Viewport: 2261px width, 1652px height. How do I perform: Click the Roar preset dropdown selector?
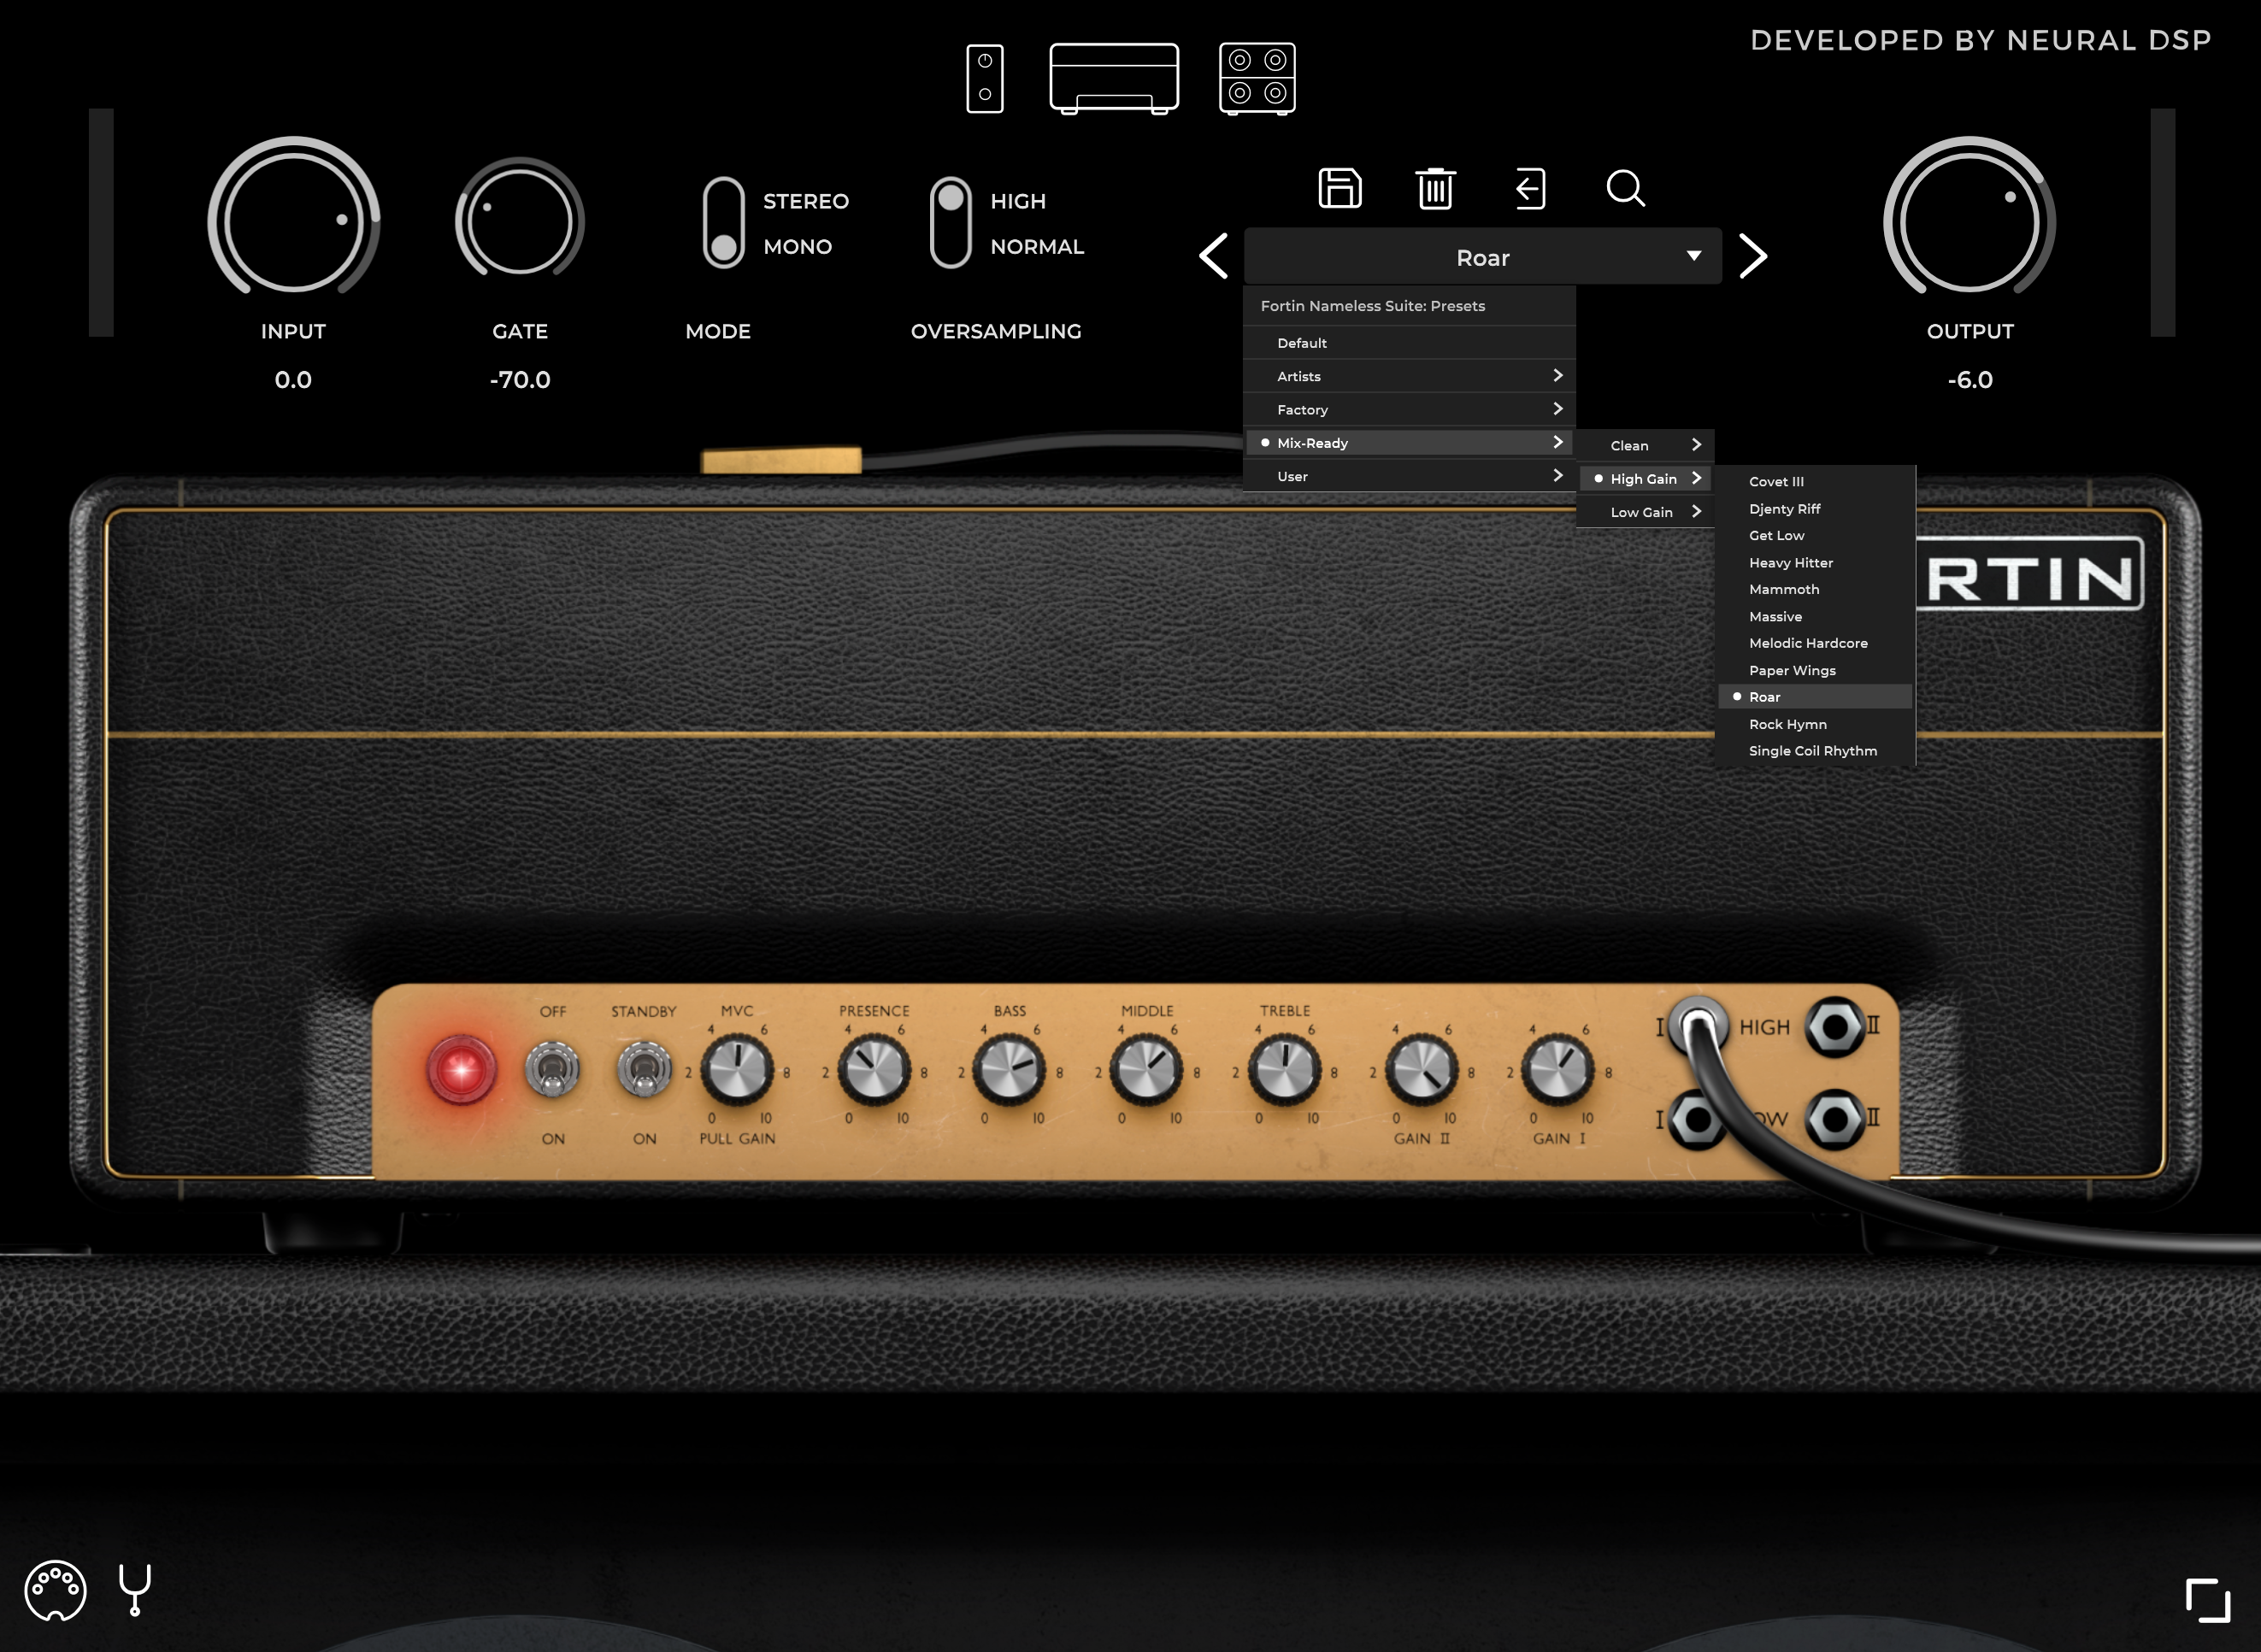1481,258
